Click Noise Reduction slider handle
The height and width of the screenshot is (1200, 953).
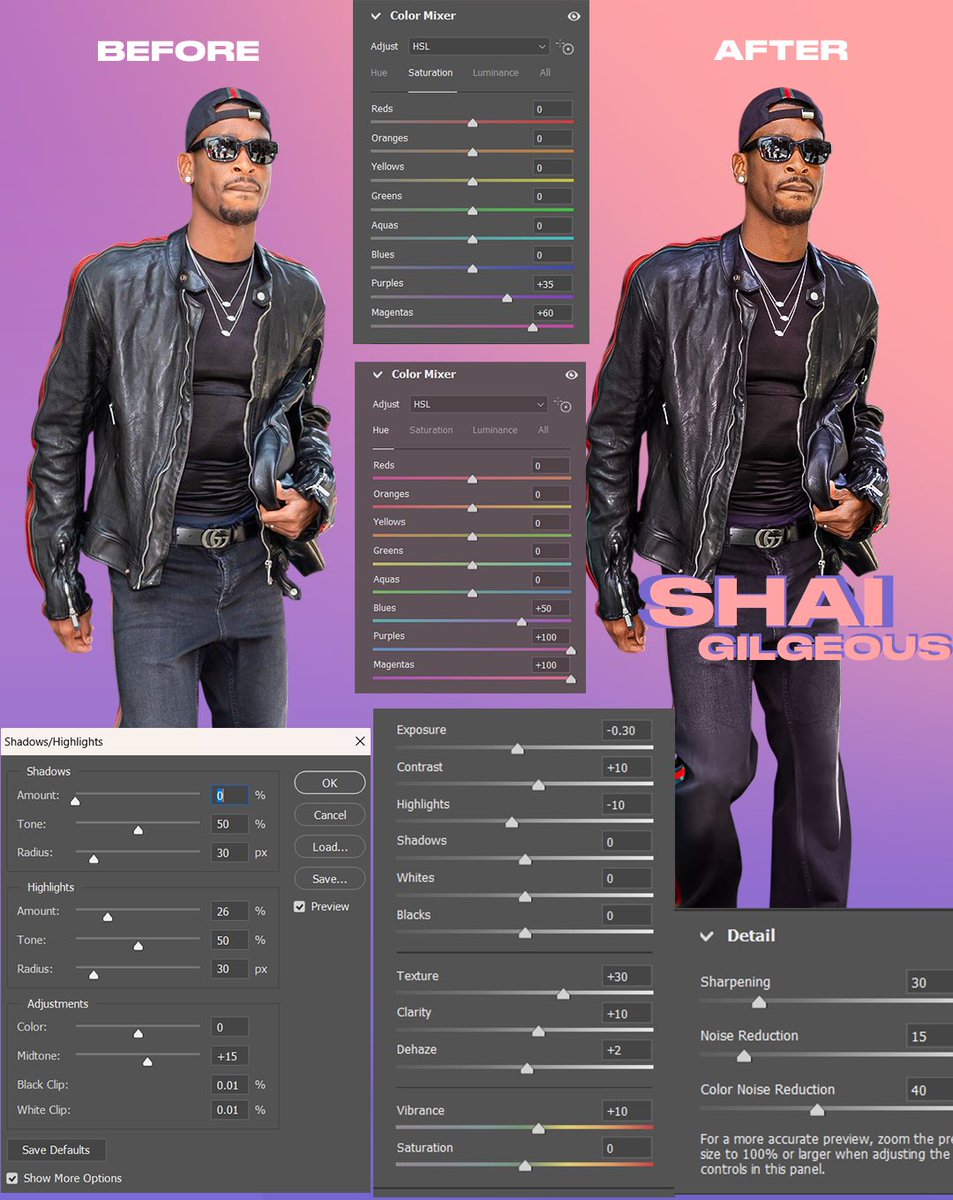click(743, 1056)
